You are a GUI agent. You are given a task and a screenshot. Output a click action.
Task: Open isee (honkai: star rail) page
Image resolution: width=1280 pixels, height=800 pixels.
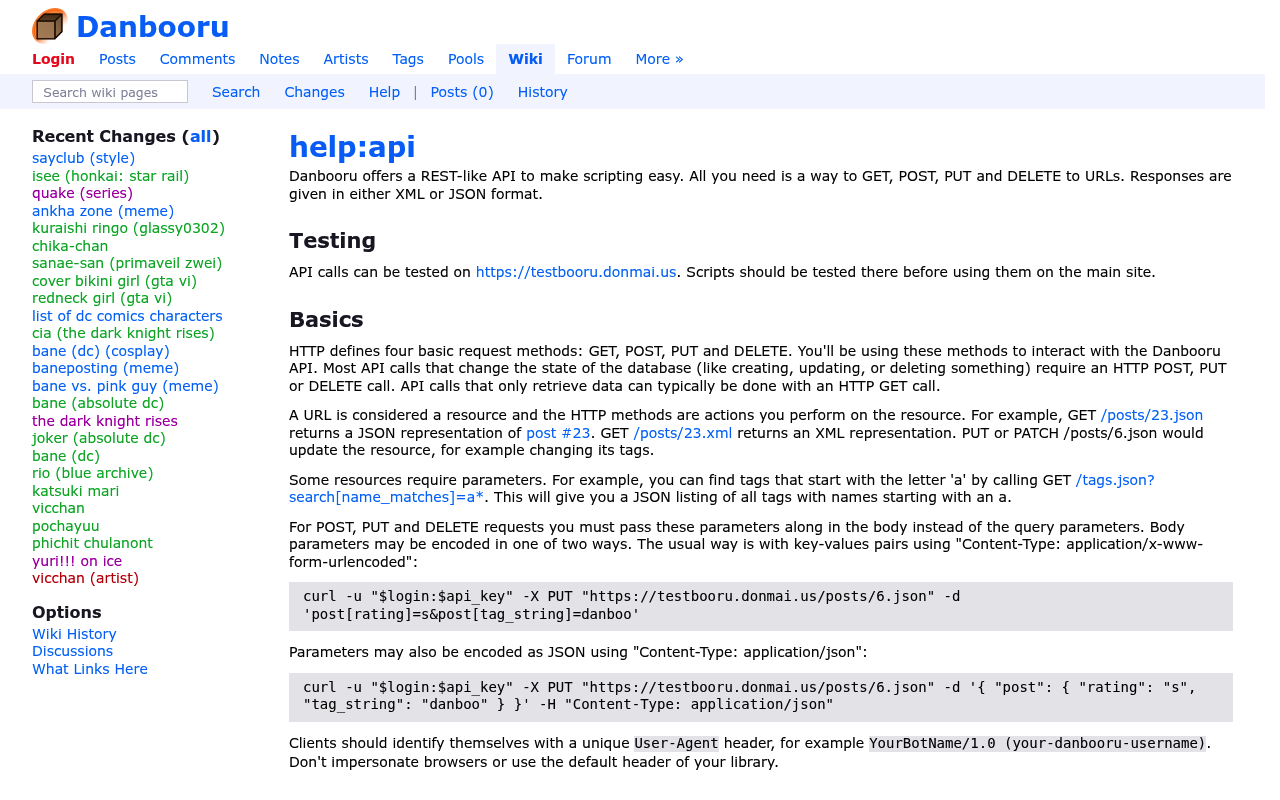pos(110,176)
